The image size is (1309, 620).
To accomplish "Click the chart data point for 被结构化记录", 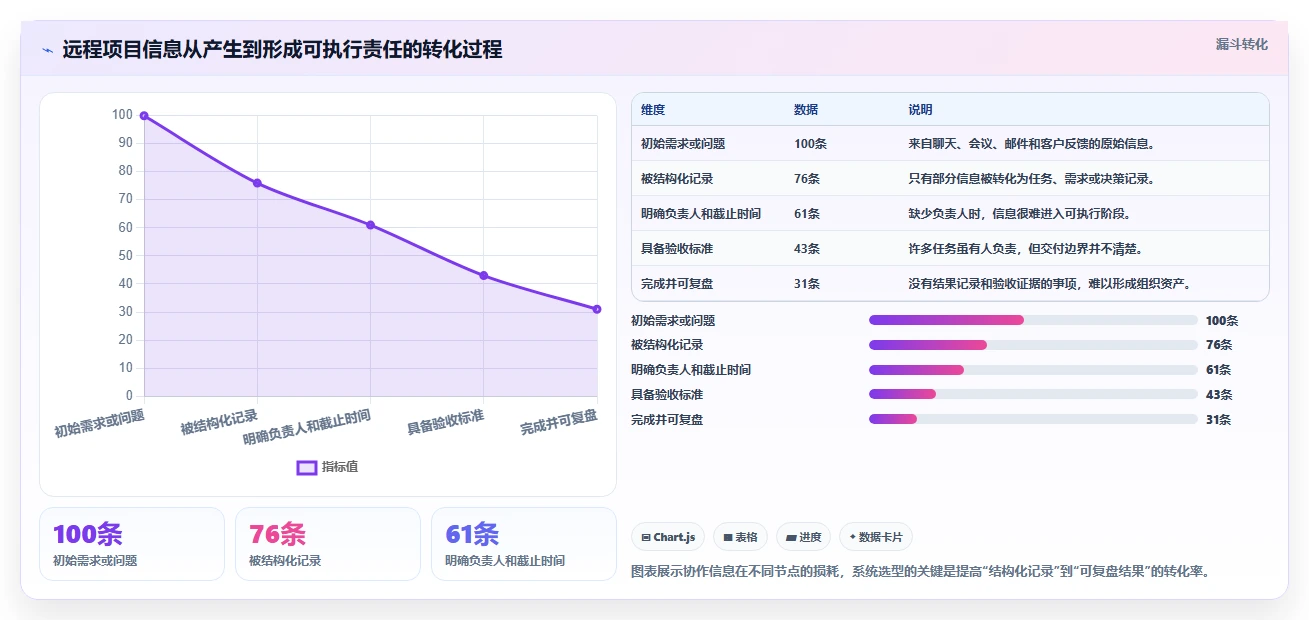I will pos(257,183).
